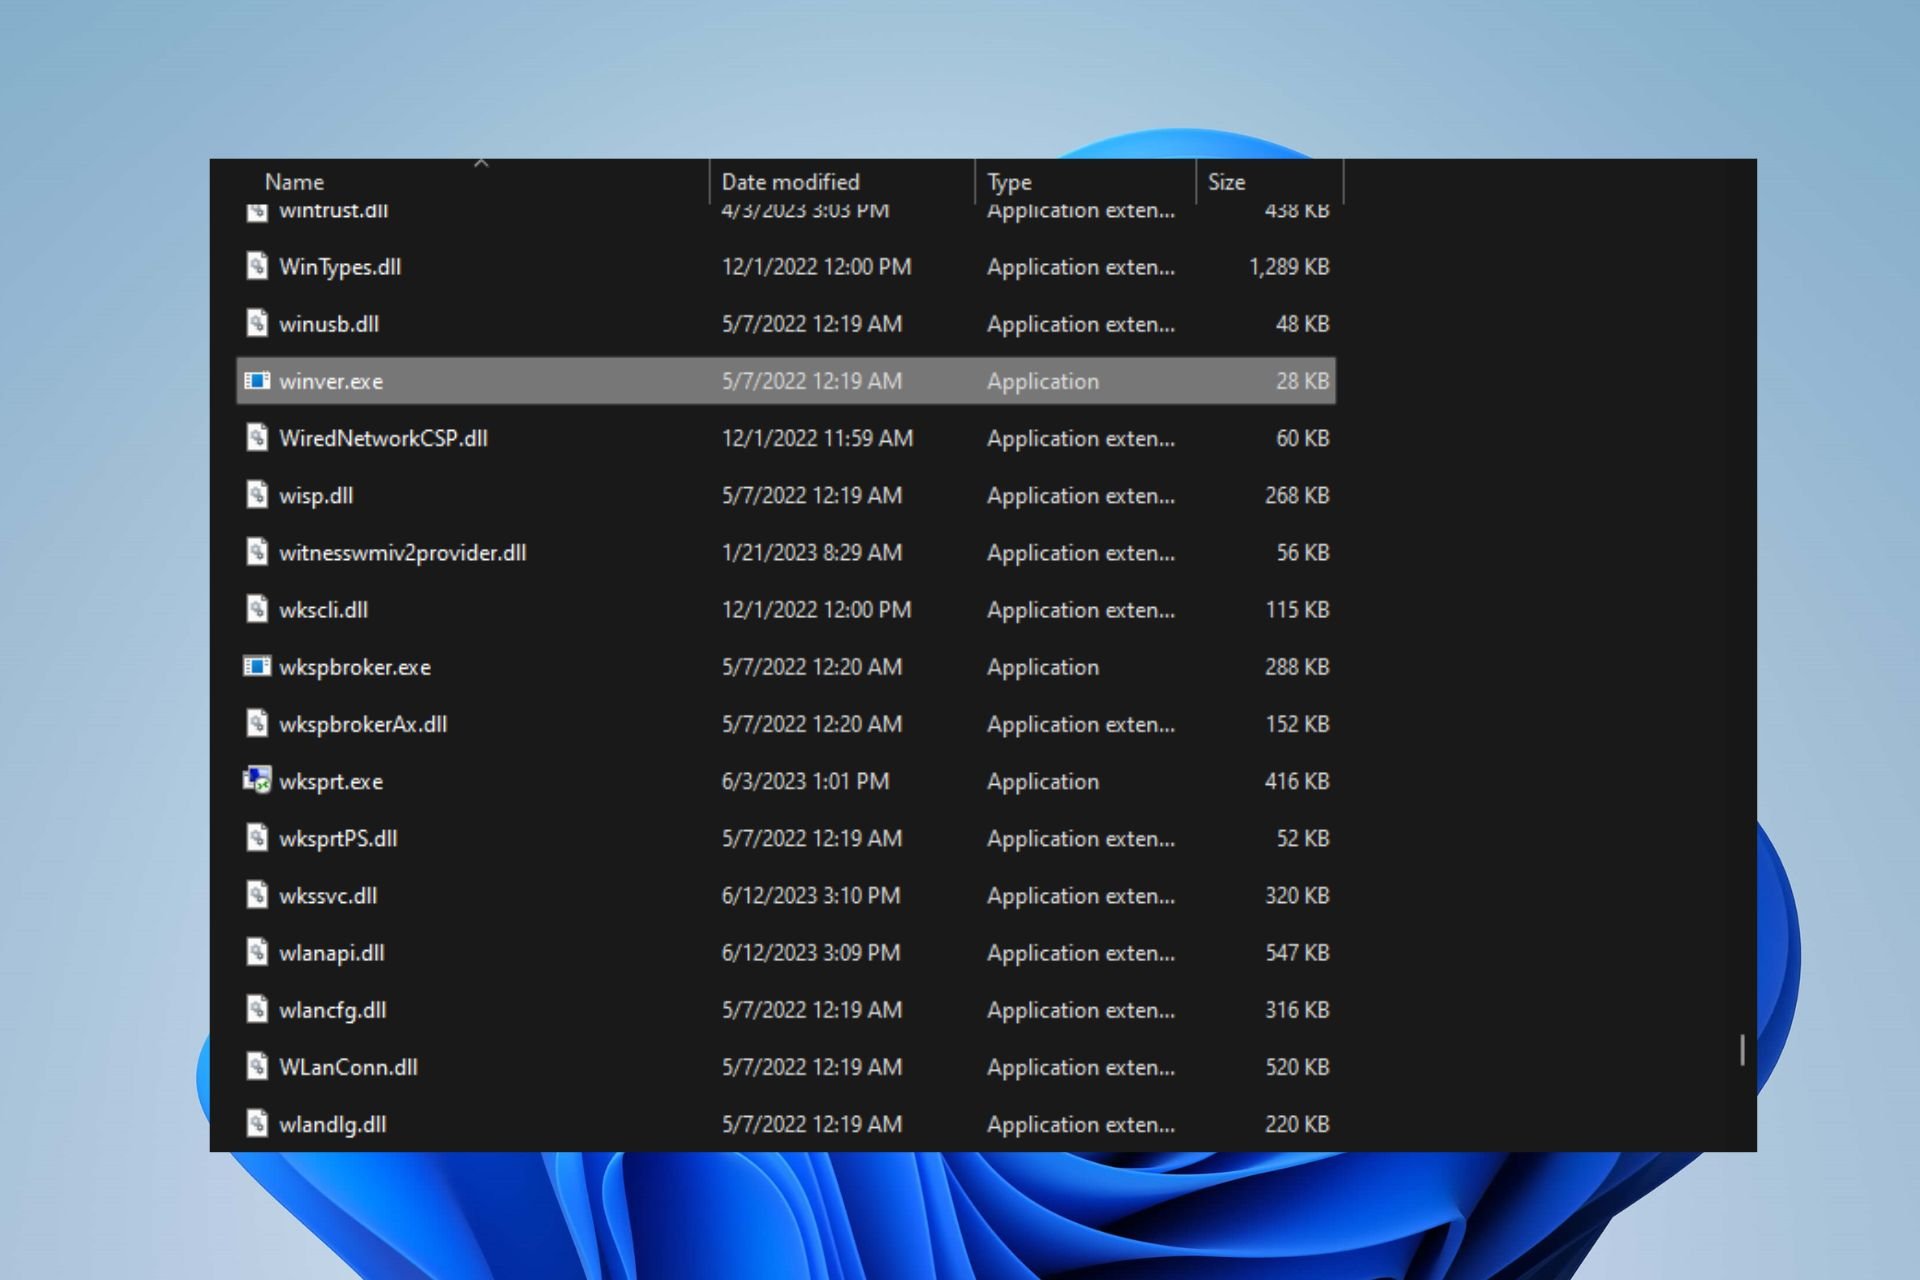Click the 115 KB size value
1920x1280 pixels.
click(x=1297, y=610)
